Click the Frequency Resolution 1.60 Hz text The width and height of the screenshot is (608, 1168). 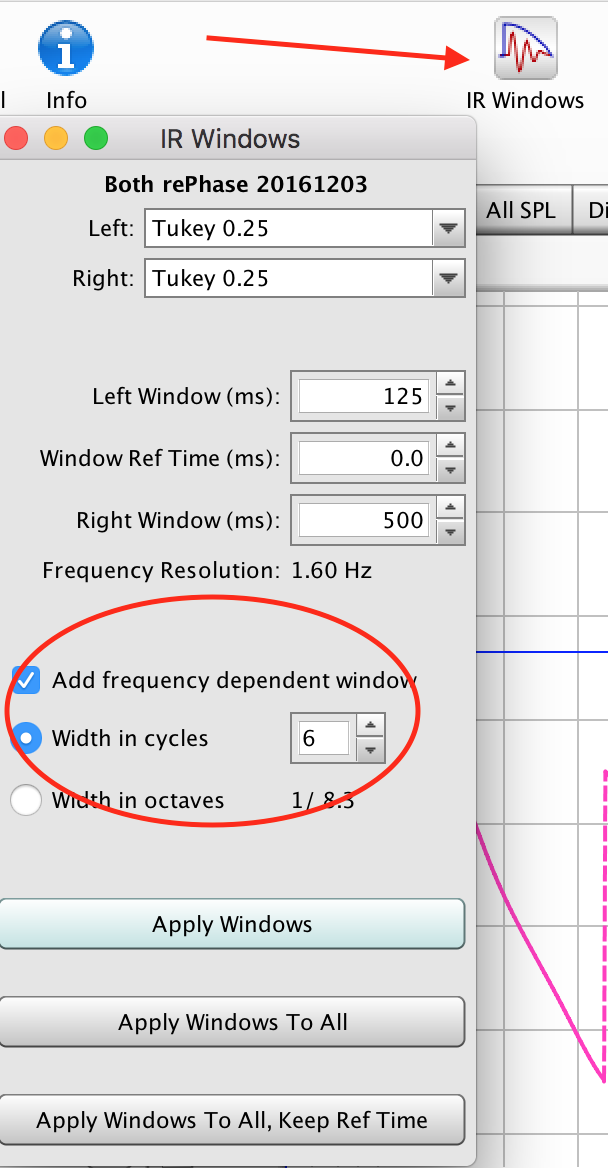[x=207, y=571]
